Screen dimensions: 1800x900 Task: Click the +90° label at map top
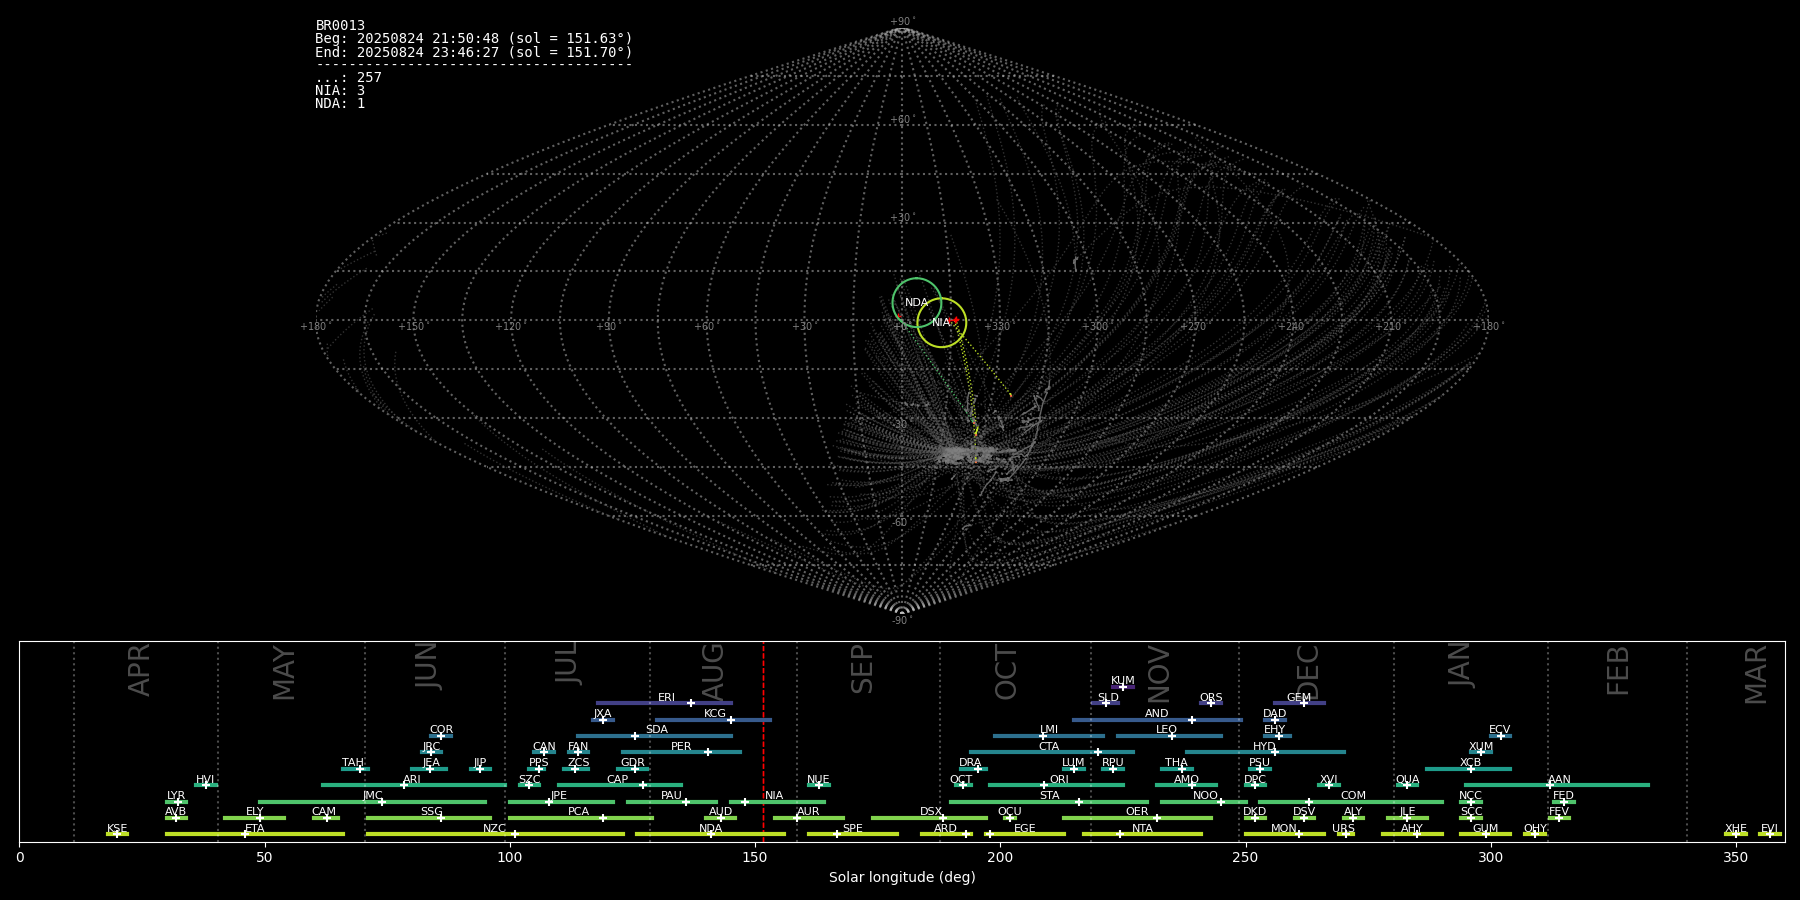click(x=902, y=22)
